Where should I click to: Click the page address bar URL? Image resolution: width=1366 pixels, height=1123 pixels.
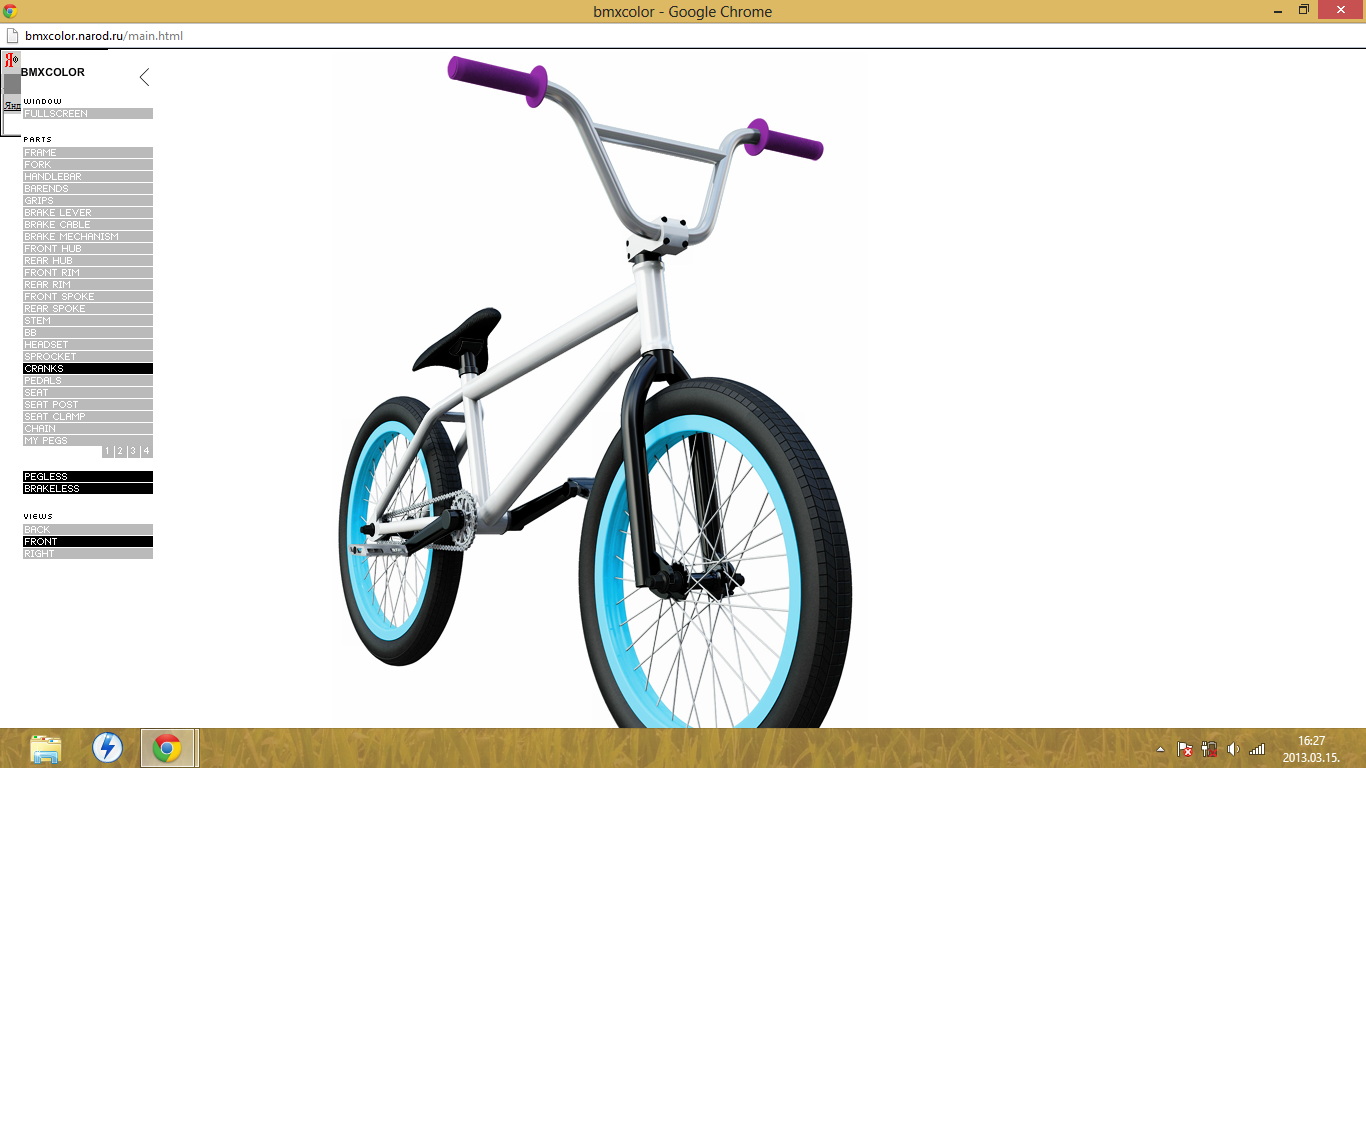104,36
